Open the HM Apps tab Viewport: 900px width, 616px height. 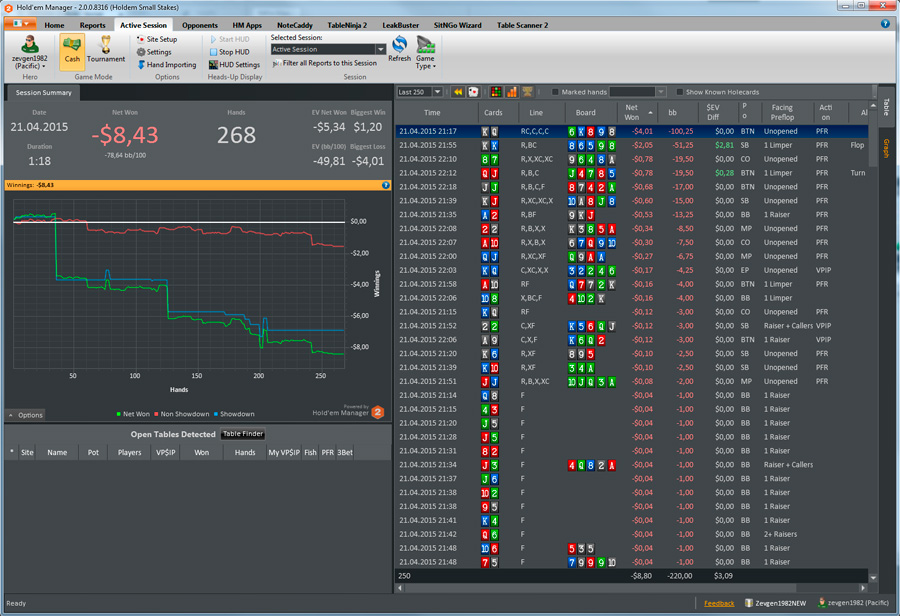tap(247, 25)
